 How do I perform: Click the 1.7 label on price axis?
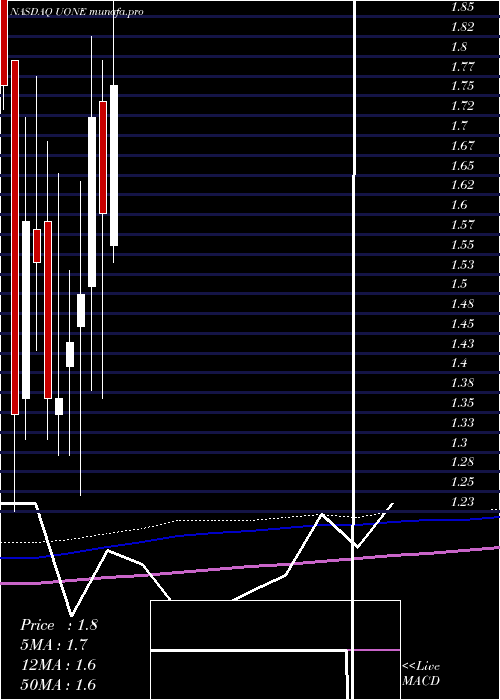point(459,126)
